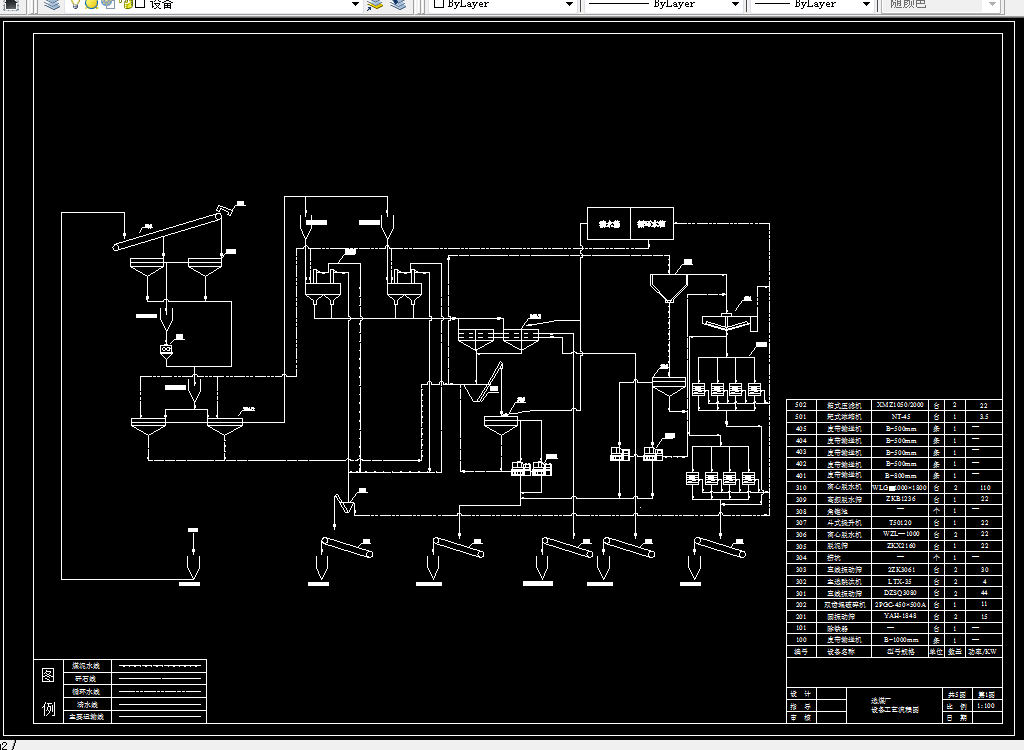Select the 循环水线 legend label
The image size is (1024, 750).
click(86, 692)
